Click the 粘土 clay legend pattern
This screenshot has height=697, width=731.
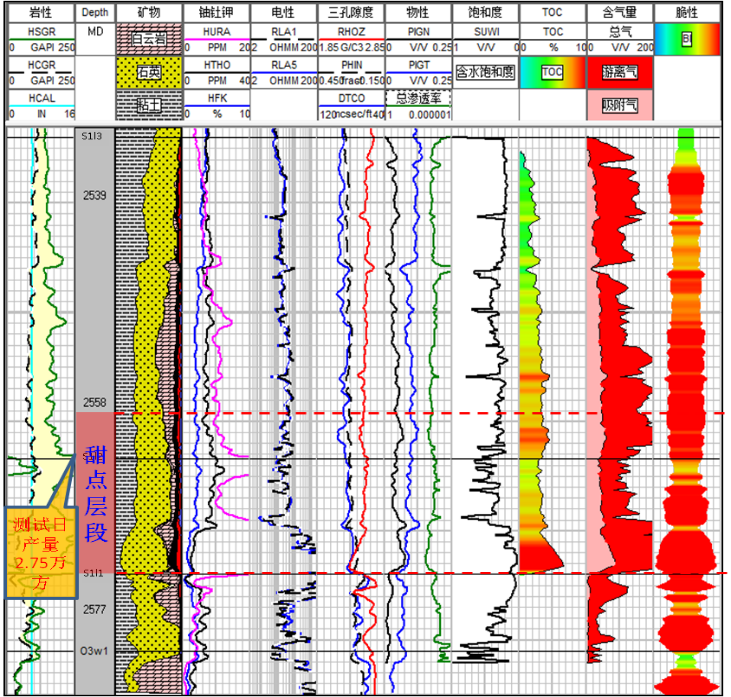(147, 104)
